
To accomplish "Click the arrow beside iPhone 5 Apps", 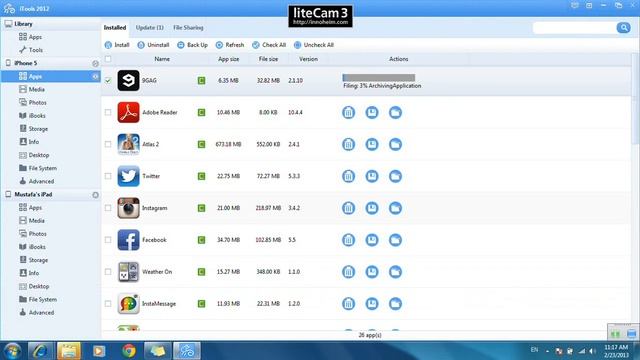I will (x=95, y=76).
